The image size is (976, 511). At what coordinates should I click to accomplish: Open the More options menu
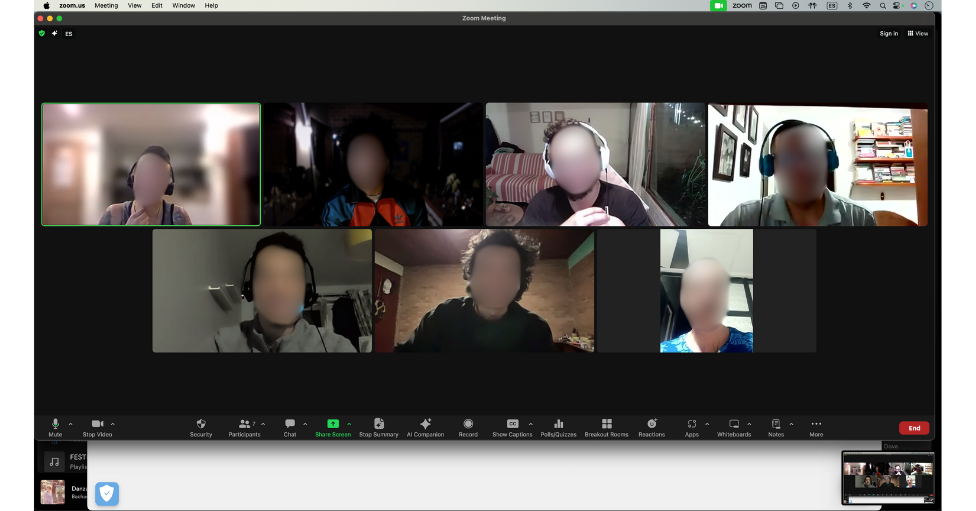(816, 428)
